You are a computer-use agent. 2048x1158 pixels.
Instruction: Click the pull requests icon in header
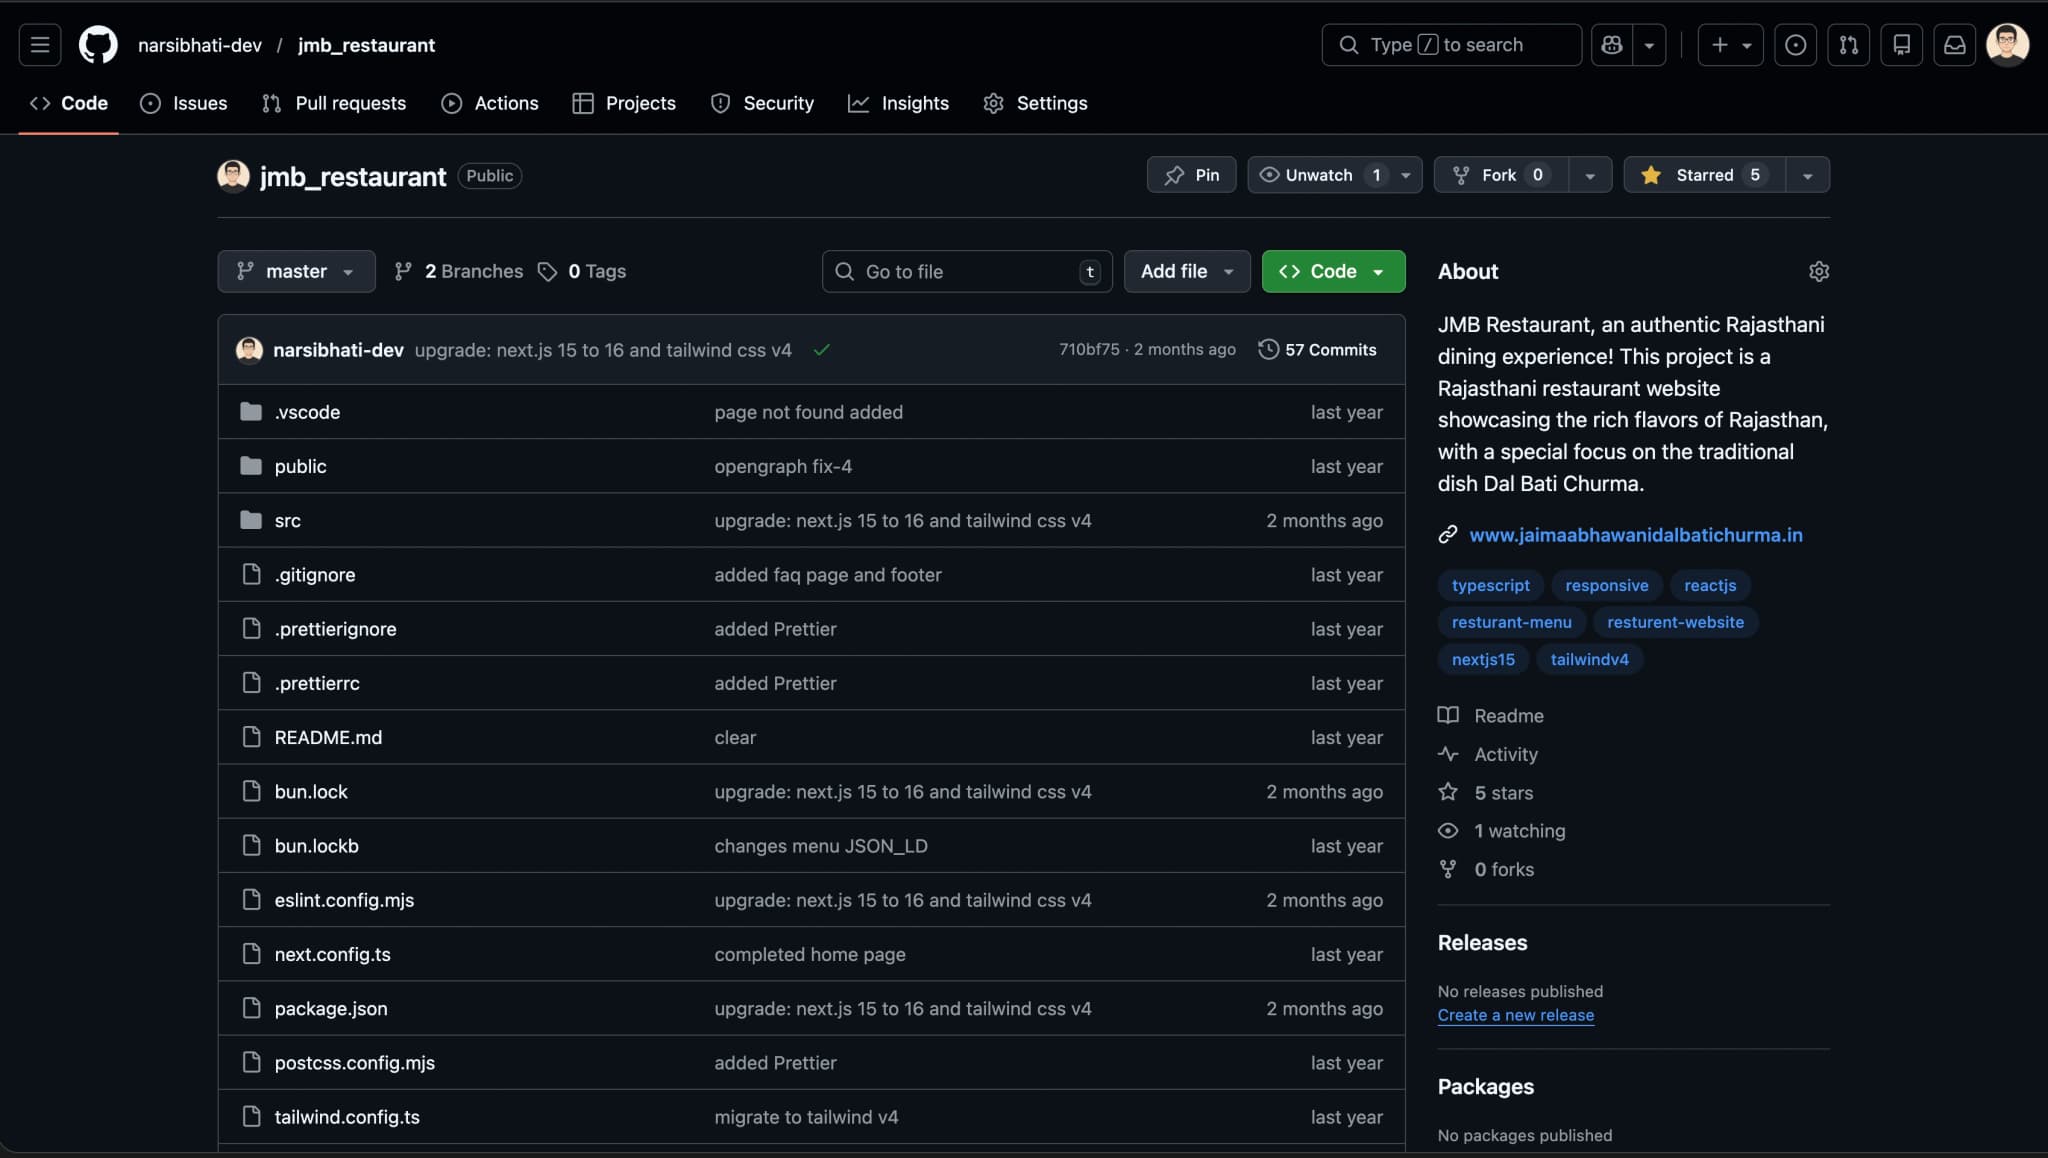tap(1848, 45)
